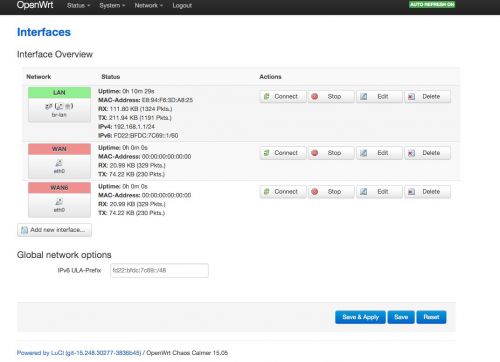Open the Powered by LuCI link
The image size is (500, 362).
point(79,353)
